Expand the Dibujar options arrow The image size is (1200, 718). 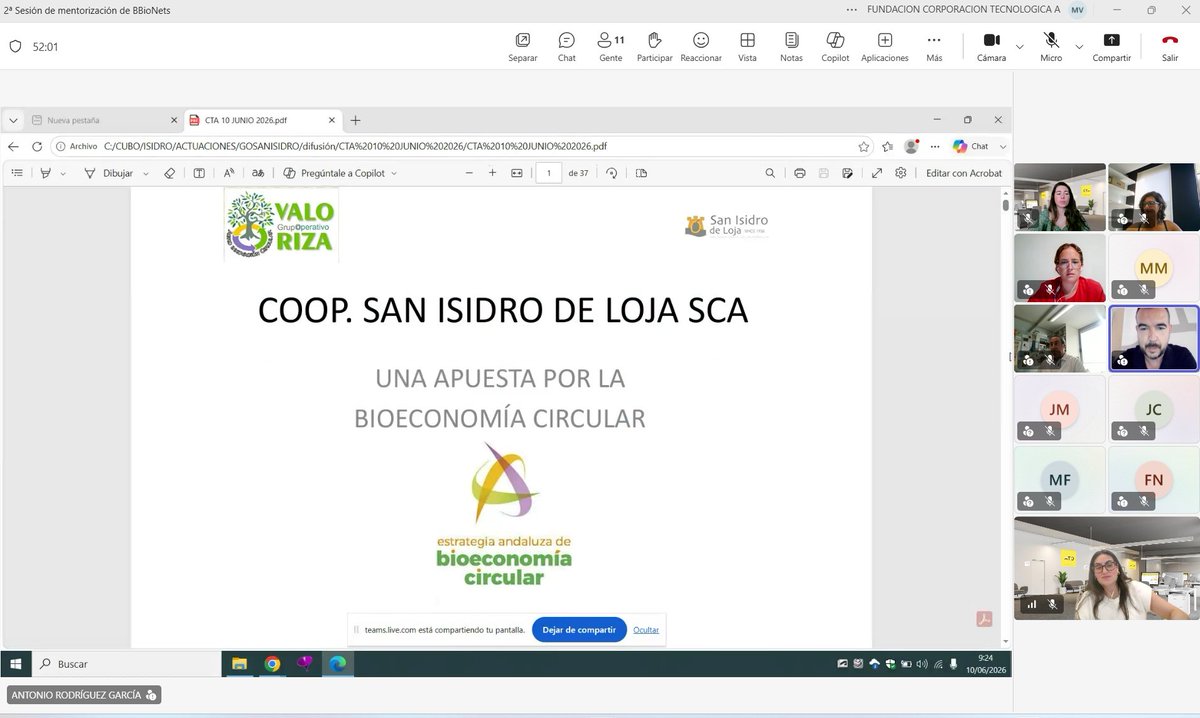coord(146,173)
